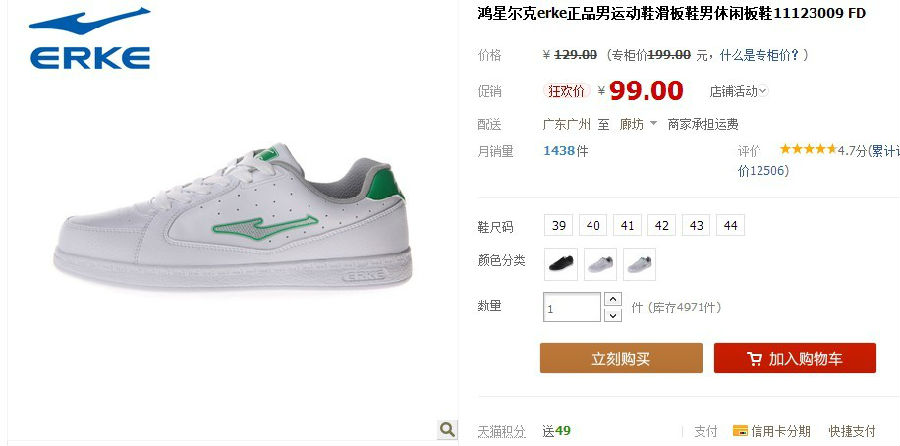The height and width of the screenshot is (446, 900).
Task: Click the quantity input field
Action: (572, 307)
